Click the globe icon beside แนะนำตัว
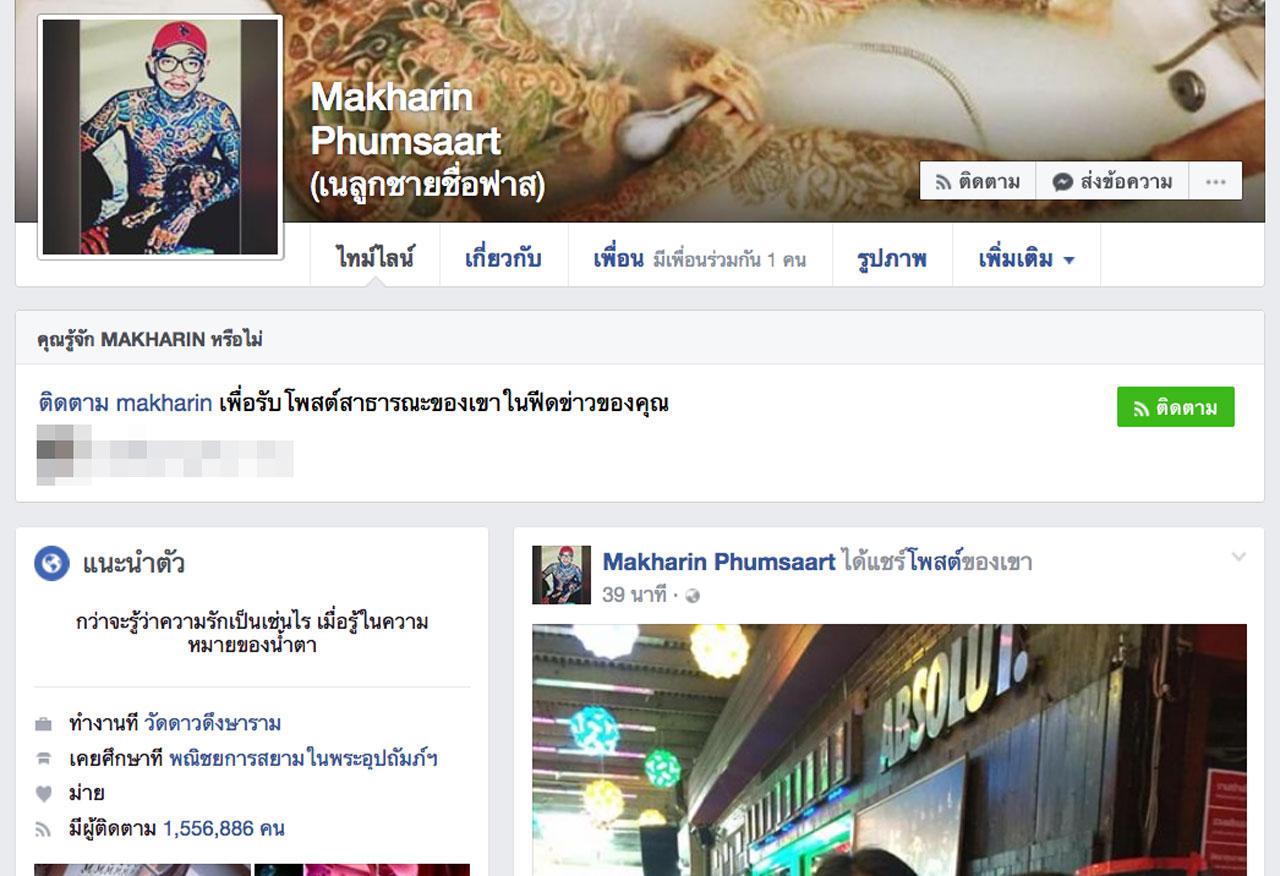The width and height of the screenshot is (1280, 876). tap(51, 563)
